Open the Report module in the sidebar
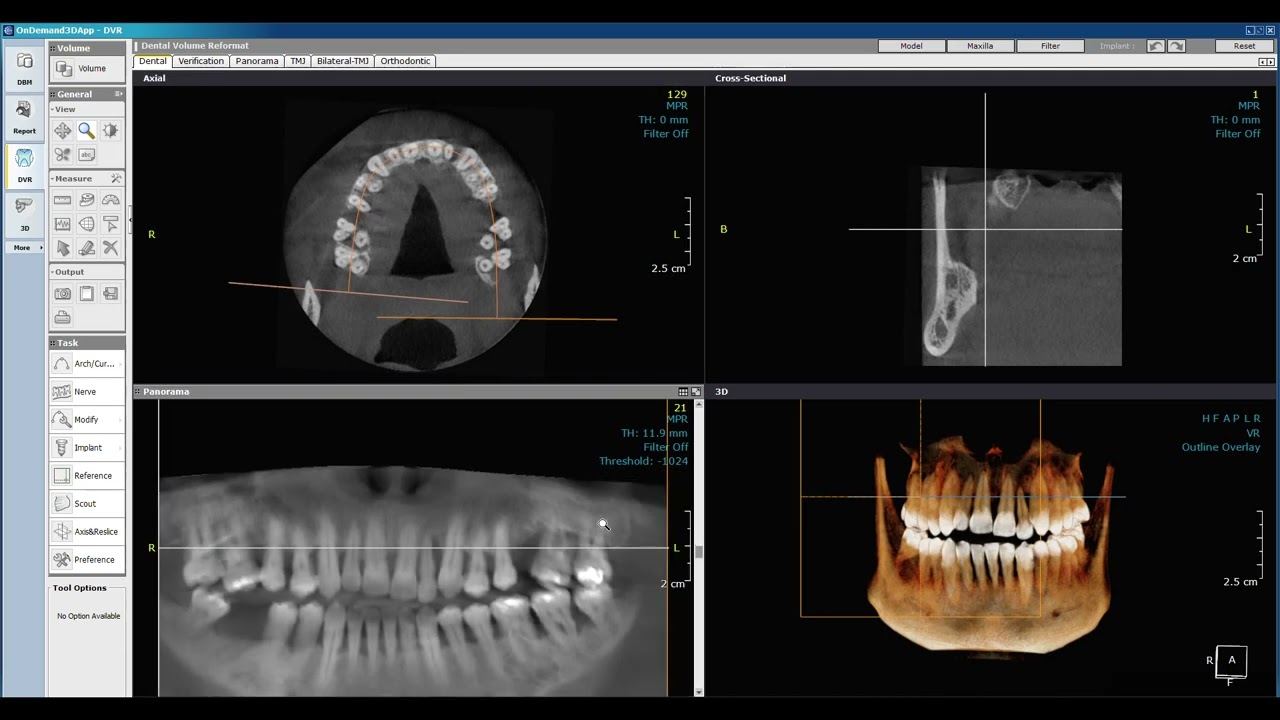 click(x=24, y=116)
